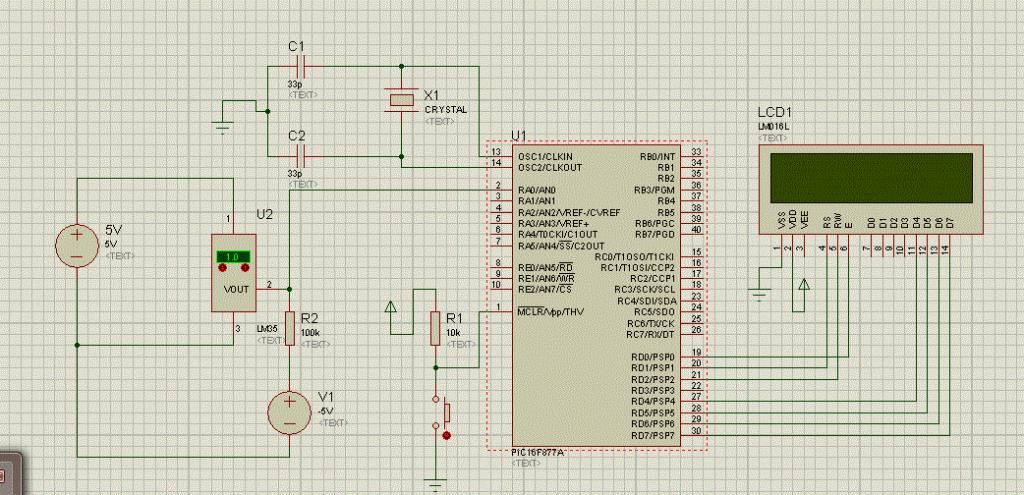Click the U1 reference label
The height and width of the screenshot is (495, 1024).
(519, 136)
